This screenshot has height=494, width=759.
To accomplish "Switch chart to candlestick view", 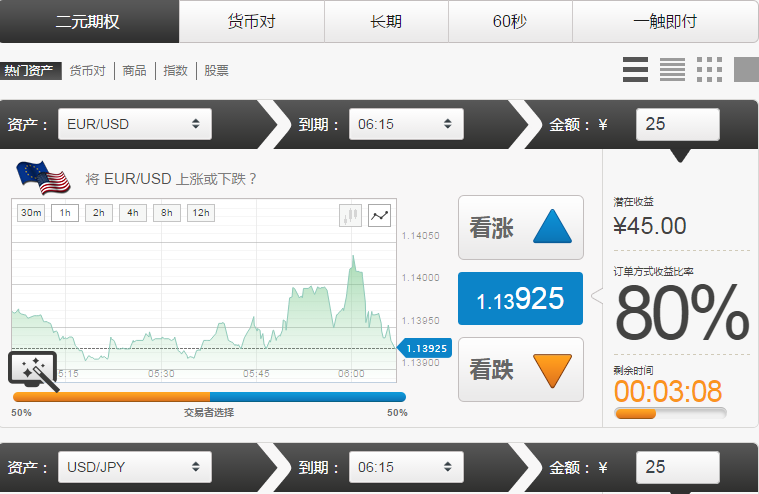I will coord(350,215).
